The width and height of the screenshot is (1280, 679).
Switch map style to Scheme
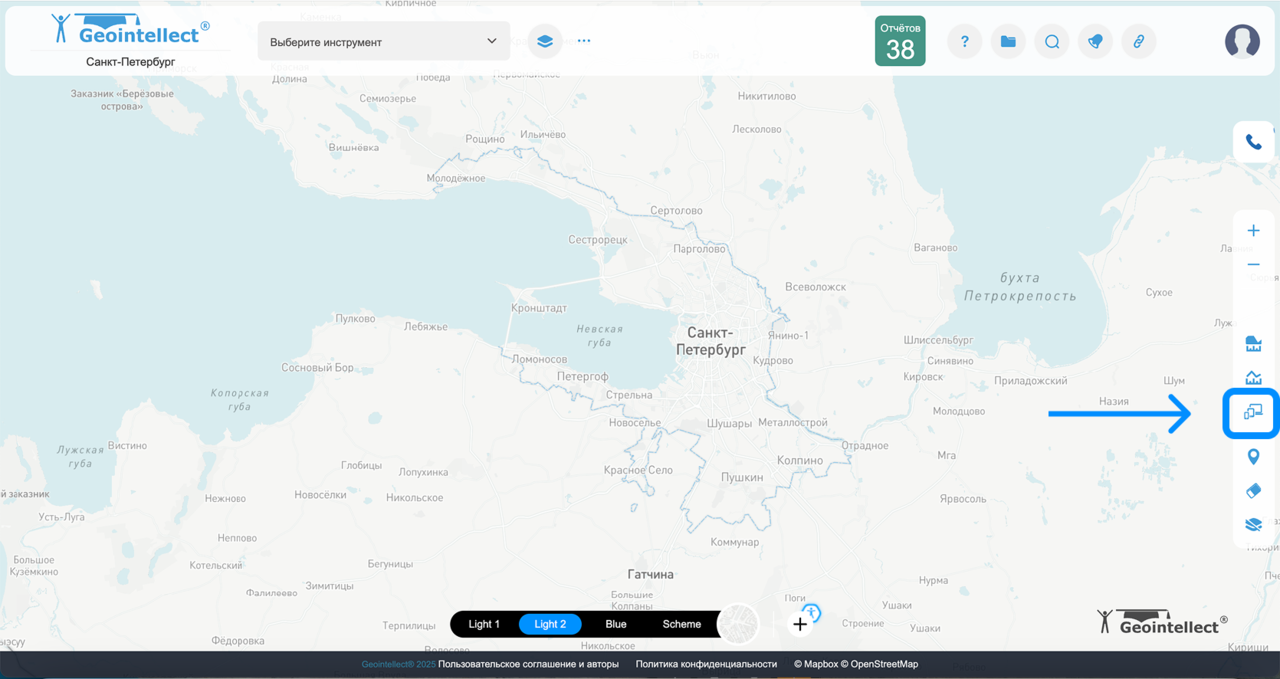pyautogui.click(x=682, y=624)
